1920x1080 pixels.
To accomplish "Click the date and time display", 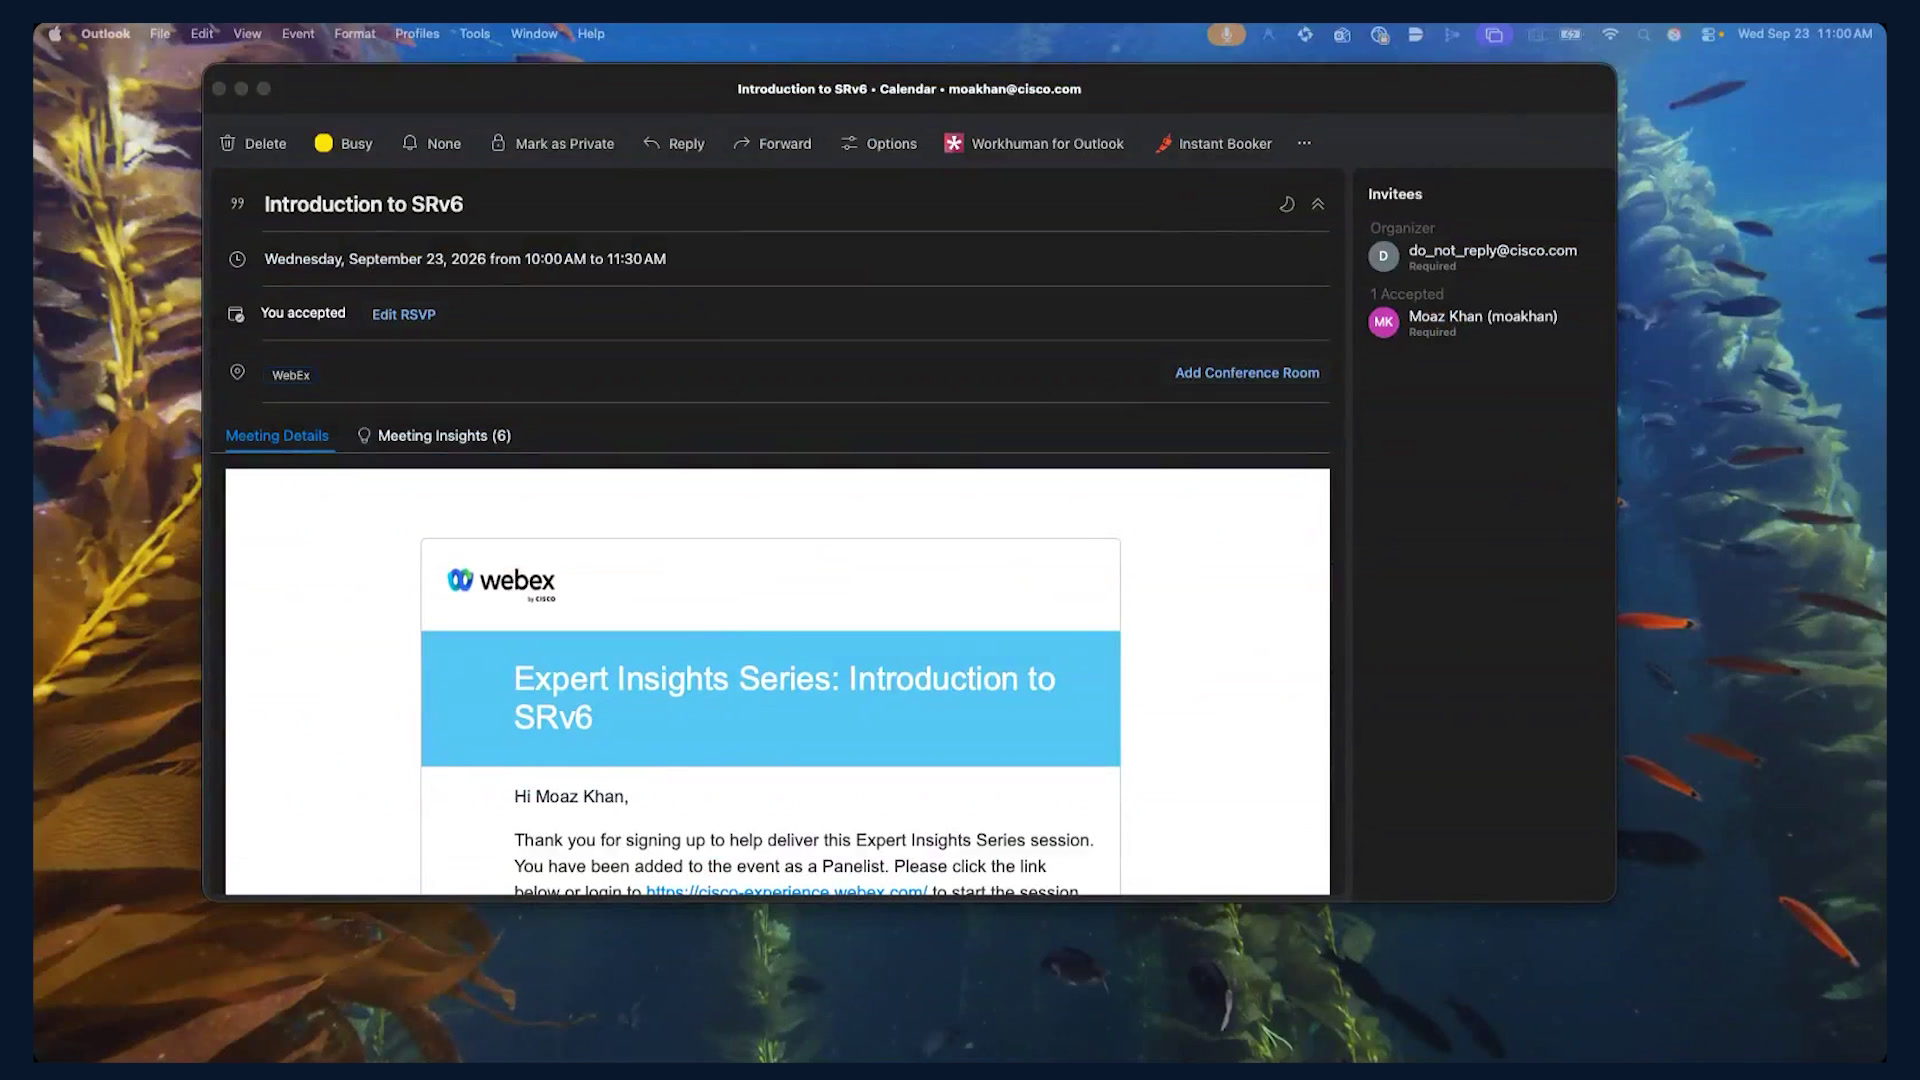I will pos(1805,33).
